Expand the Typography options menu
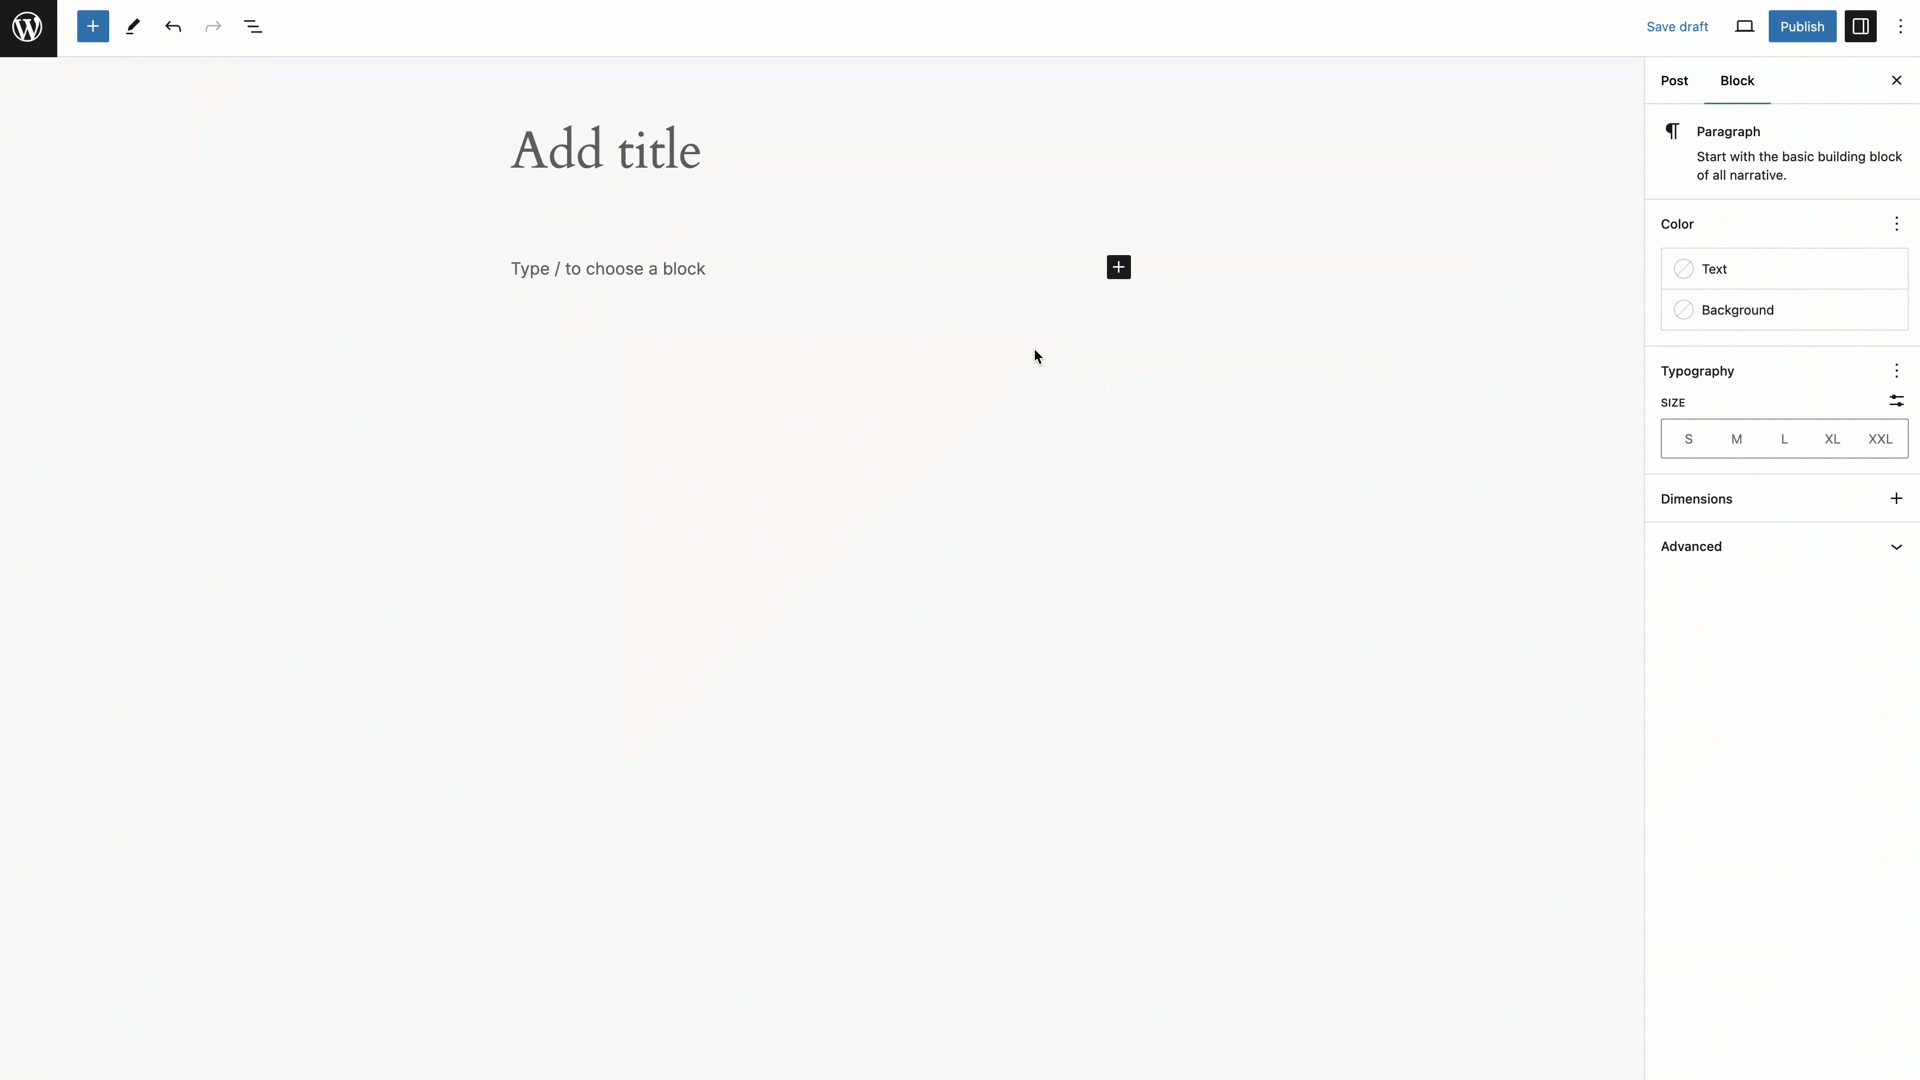 tap(1896, 371)
